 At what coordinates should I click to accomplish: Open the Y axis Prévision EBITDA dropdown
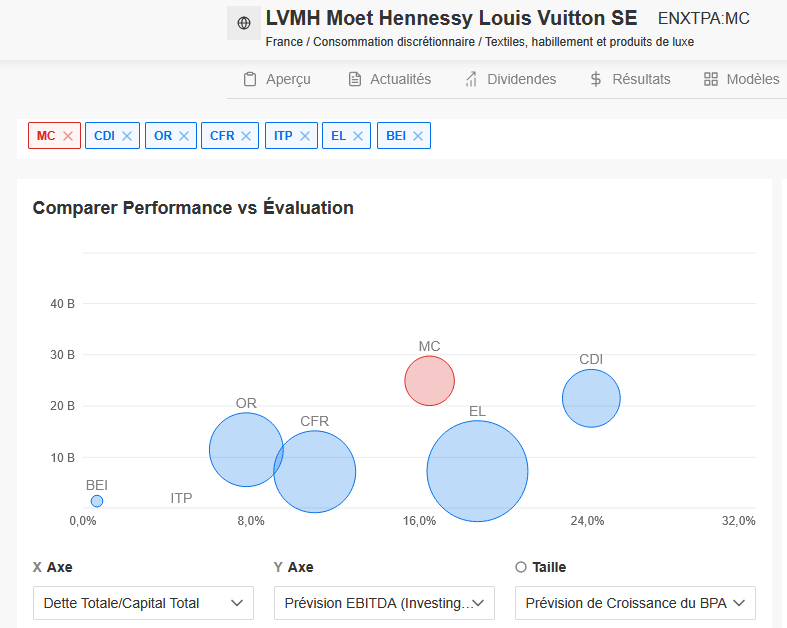coord(384,603)
